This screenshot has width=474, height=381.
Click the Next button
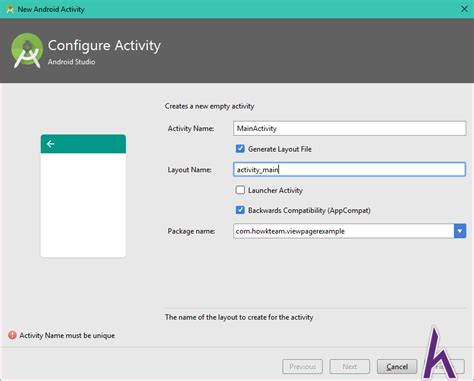tap(349, 367)
